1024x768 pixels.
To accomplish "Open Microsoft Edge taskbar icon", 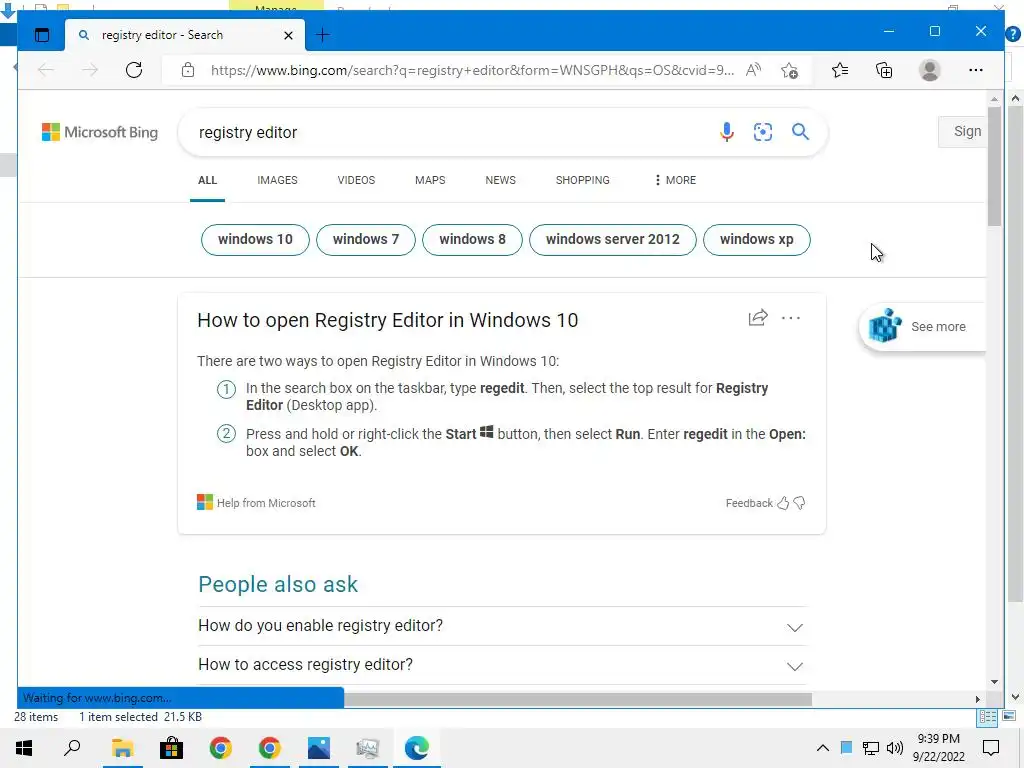I will tap(417, 748).
